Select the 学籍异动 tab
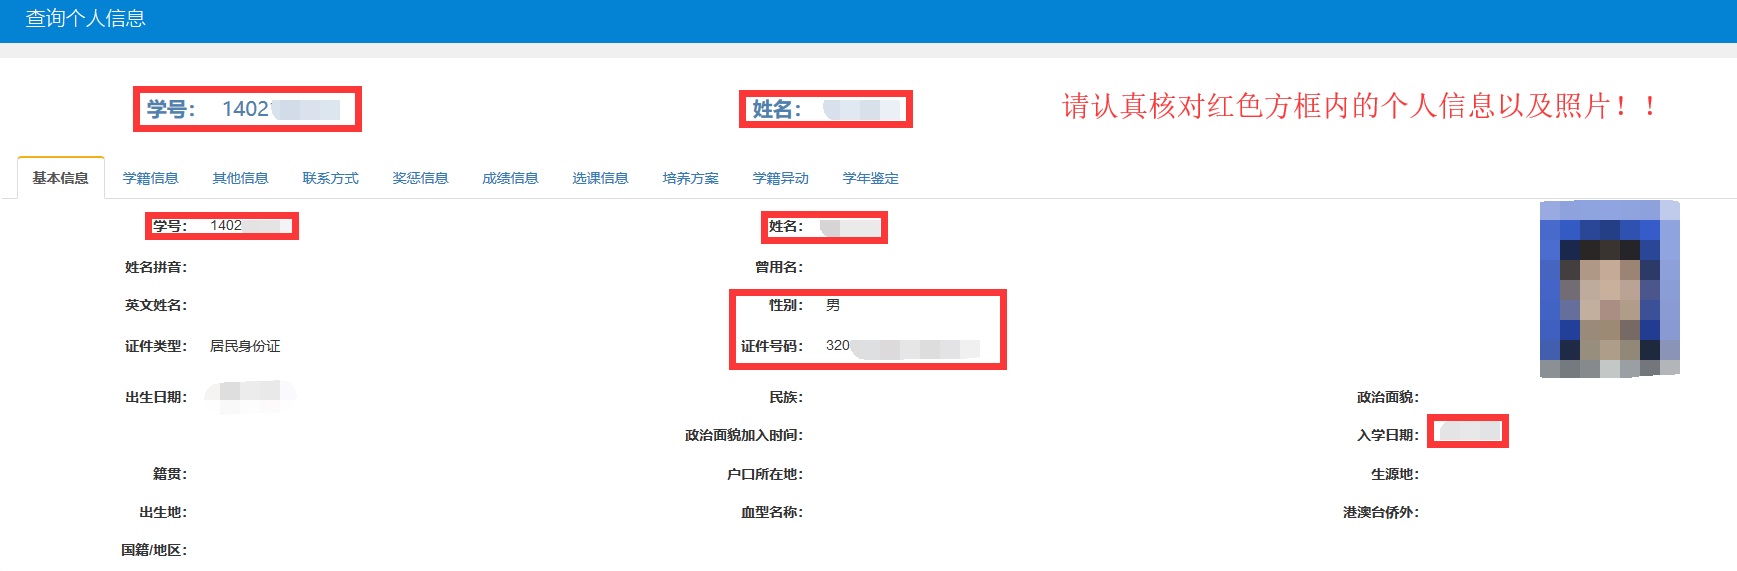 tap(780, 178)
